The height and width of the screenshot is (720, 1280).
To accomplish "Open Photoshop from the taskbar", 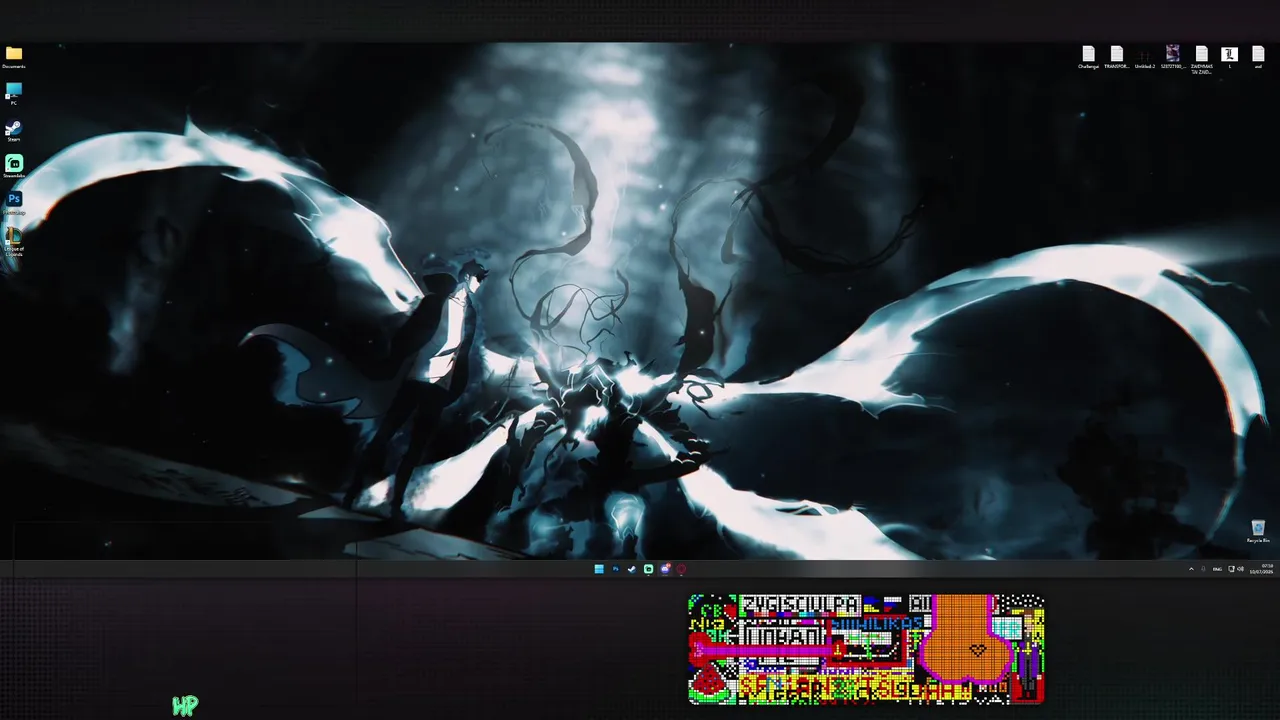I will [x=615, y=569].
